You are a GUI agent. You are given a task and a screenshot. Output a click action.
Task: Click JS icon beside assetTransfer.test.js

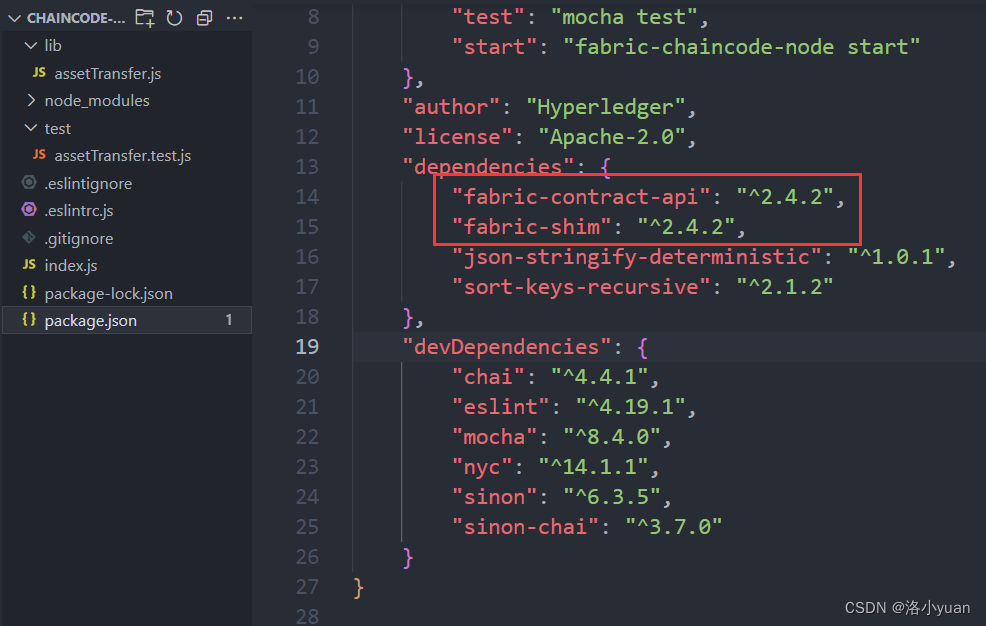pos(39,155)
